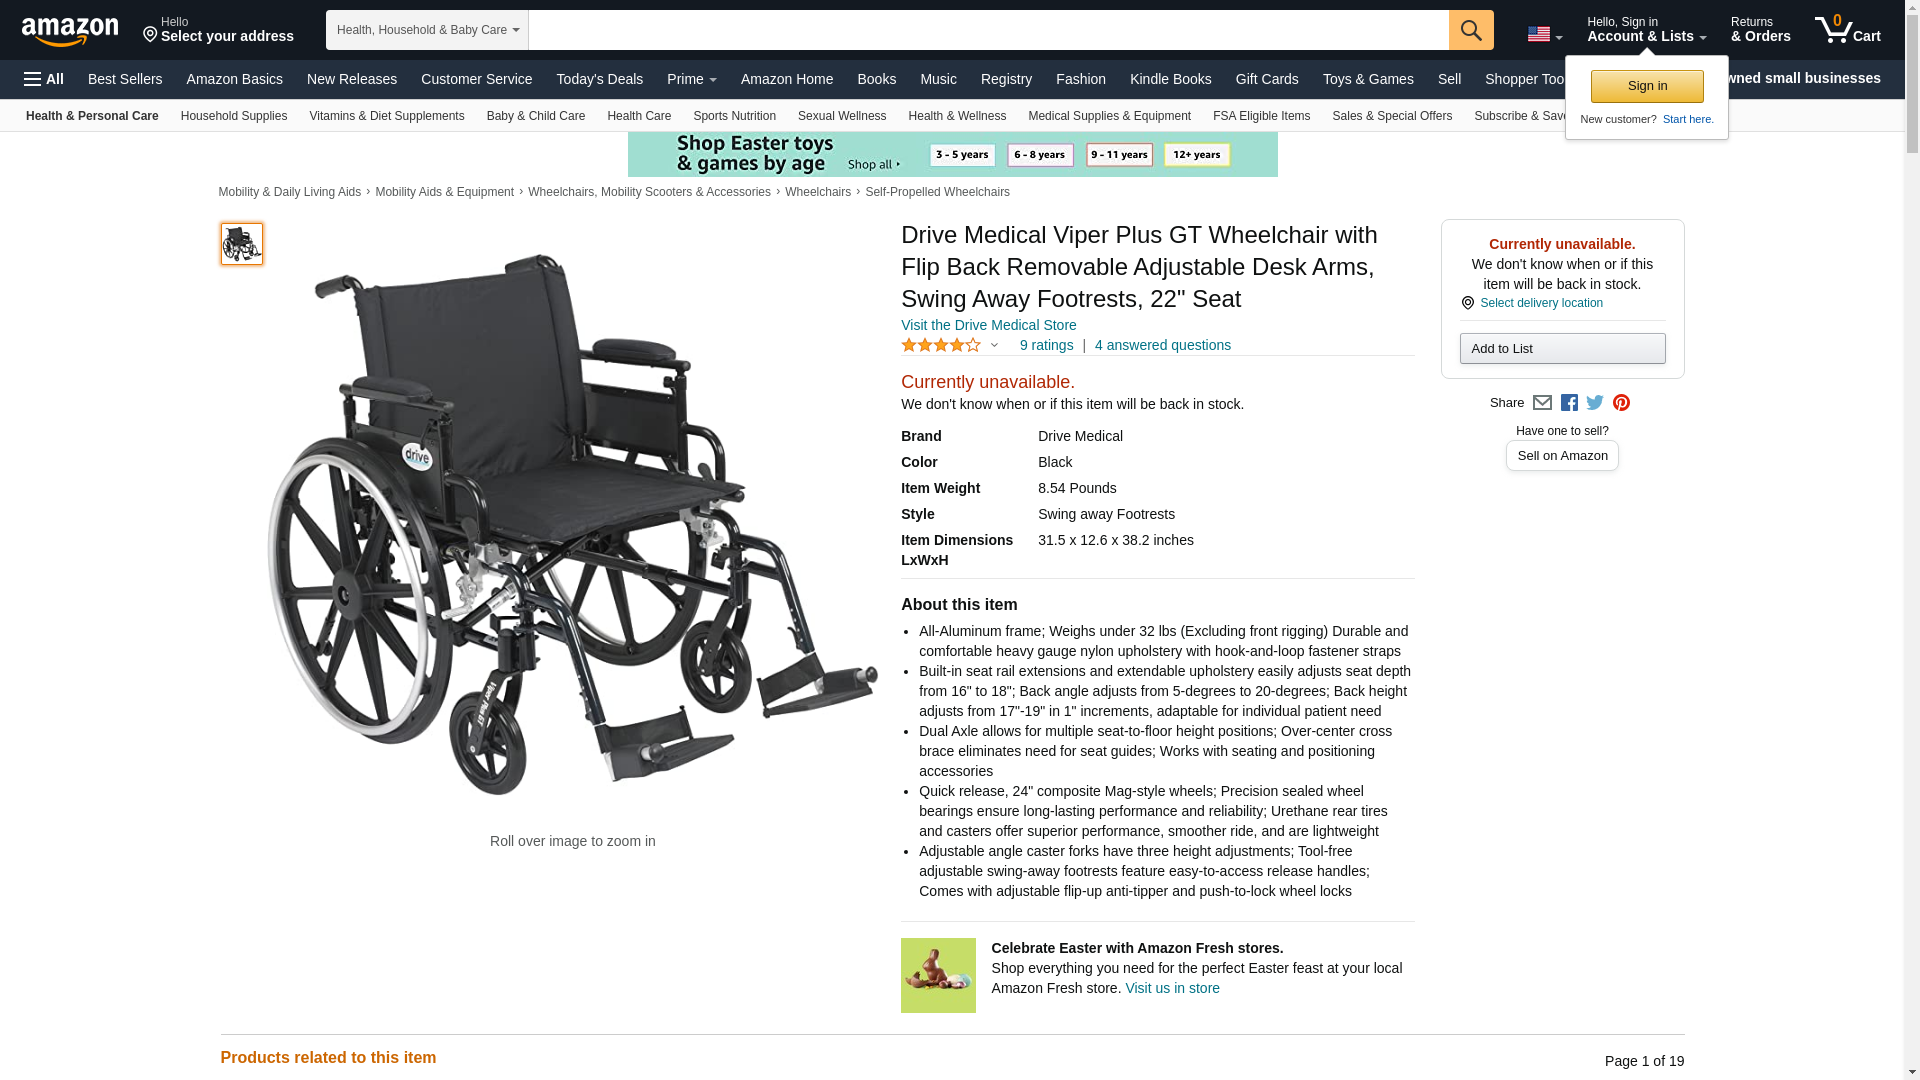Share product via email icon
The image size is (1920, 1080).
(1542, 403)
